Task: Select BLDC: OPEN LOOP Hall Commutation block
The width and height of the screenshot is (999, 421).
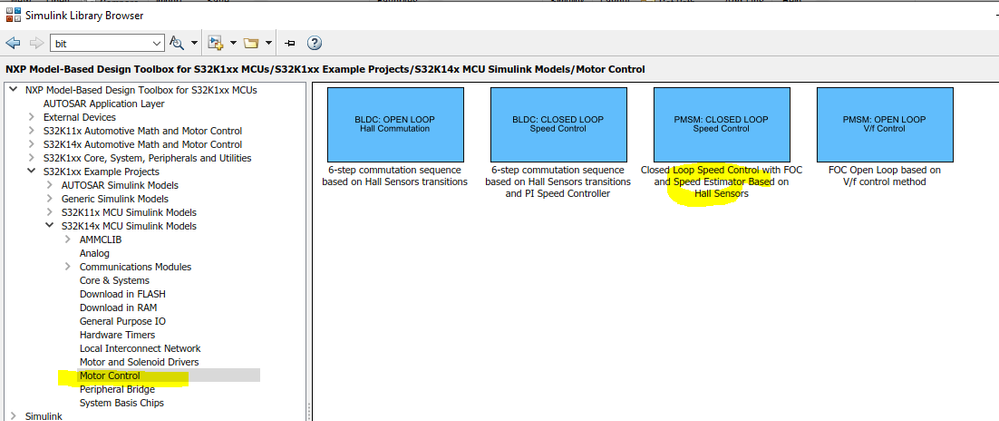Action: (395, 124)
